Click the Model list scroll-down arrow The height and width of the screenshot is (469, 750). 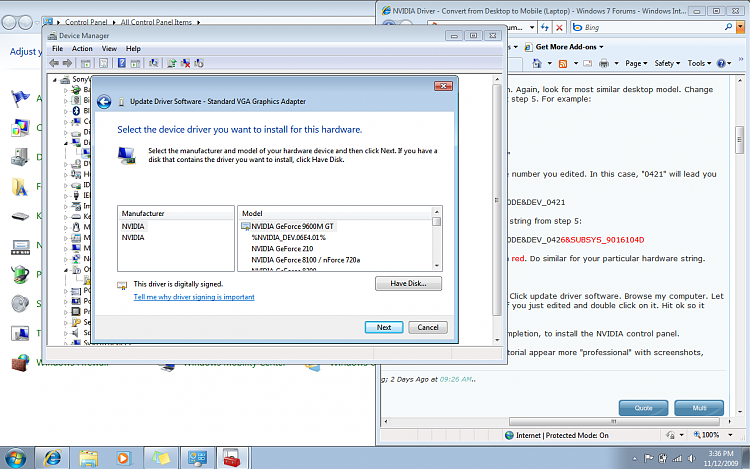coord(436,266)
